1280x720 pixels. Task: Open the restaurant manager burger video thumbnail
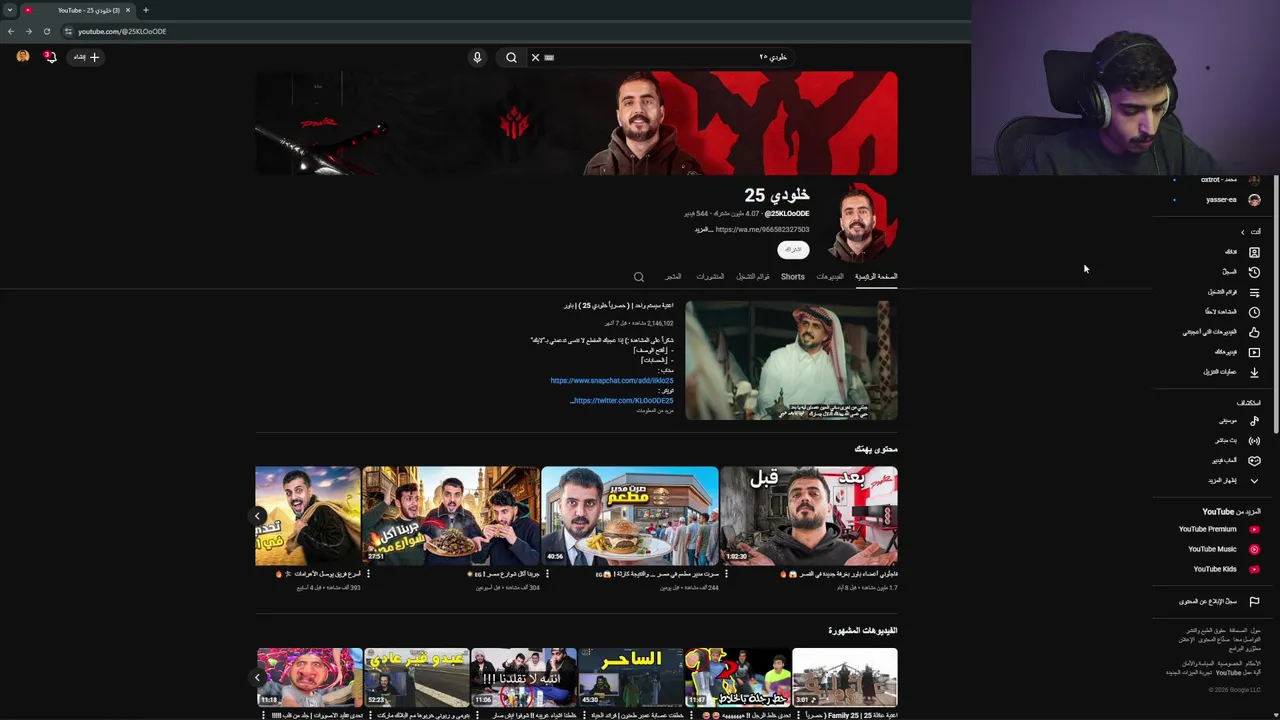click(630, 516)
